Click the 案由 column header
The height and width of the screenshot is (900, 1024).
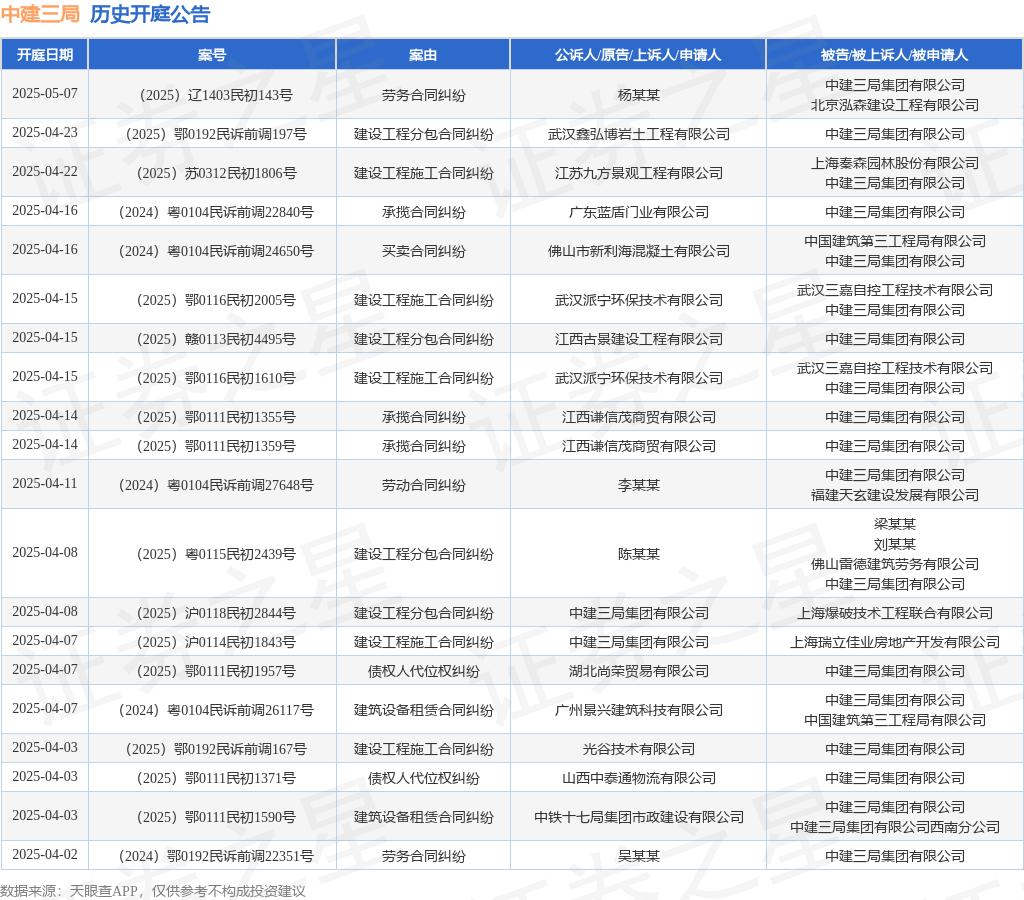pos(423,55)
